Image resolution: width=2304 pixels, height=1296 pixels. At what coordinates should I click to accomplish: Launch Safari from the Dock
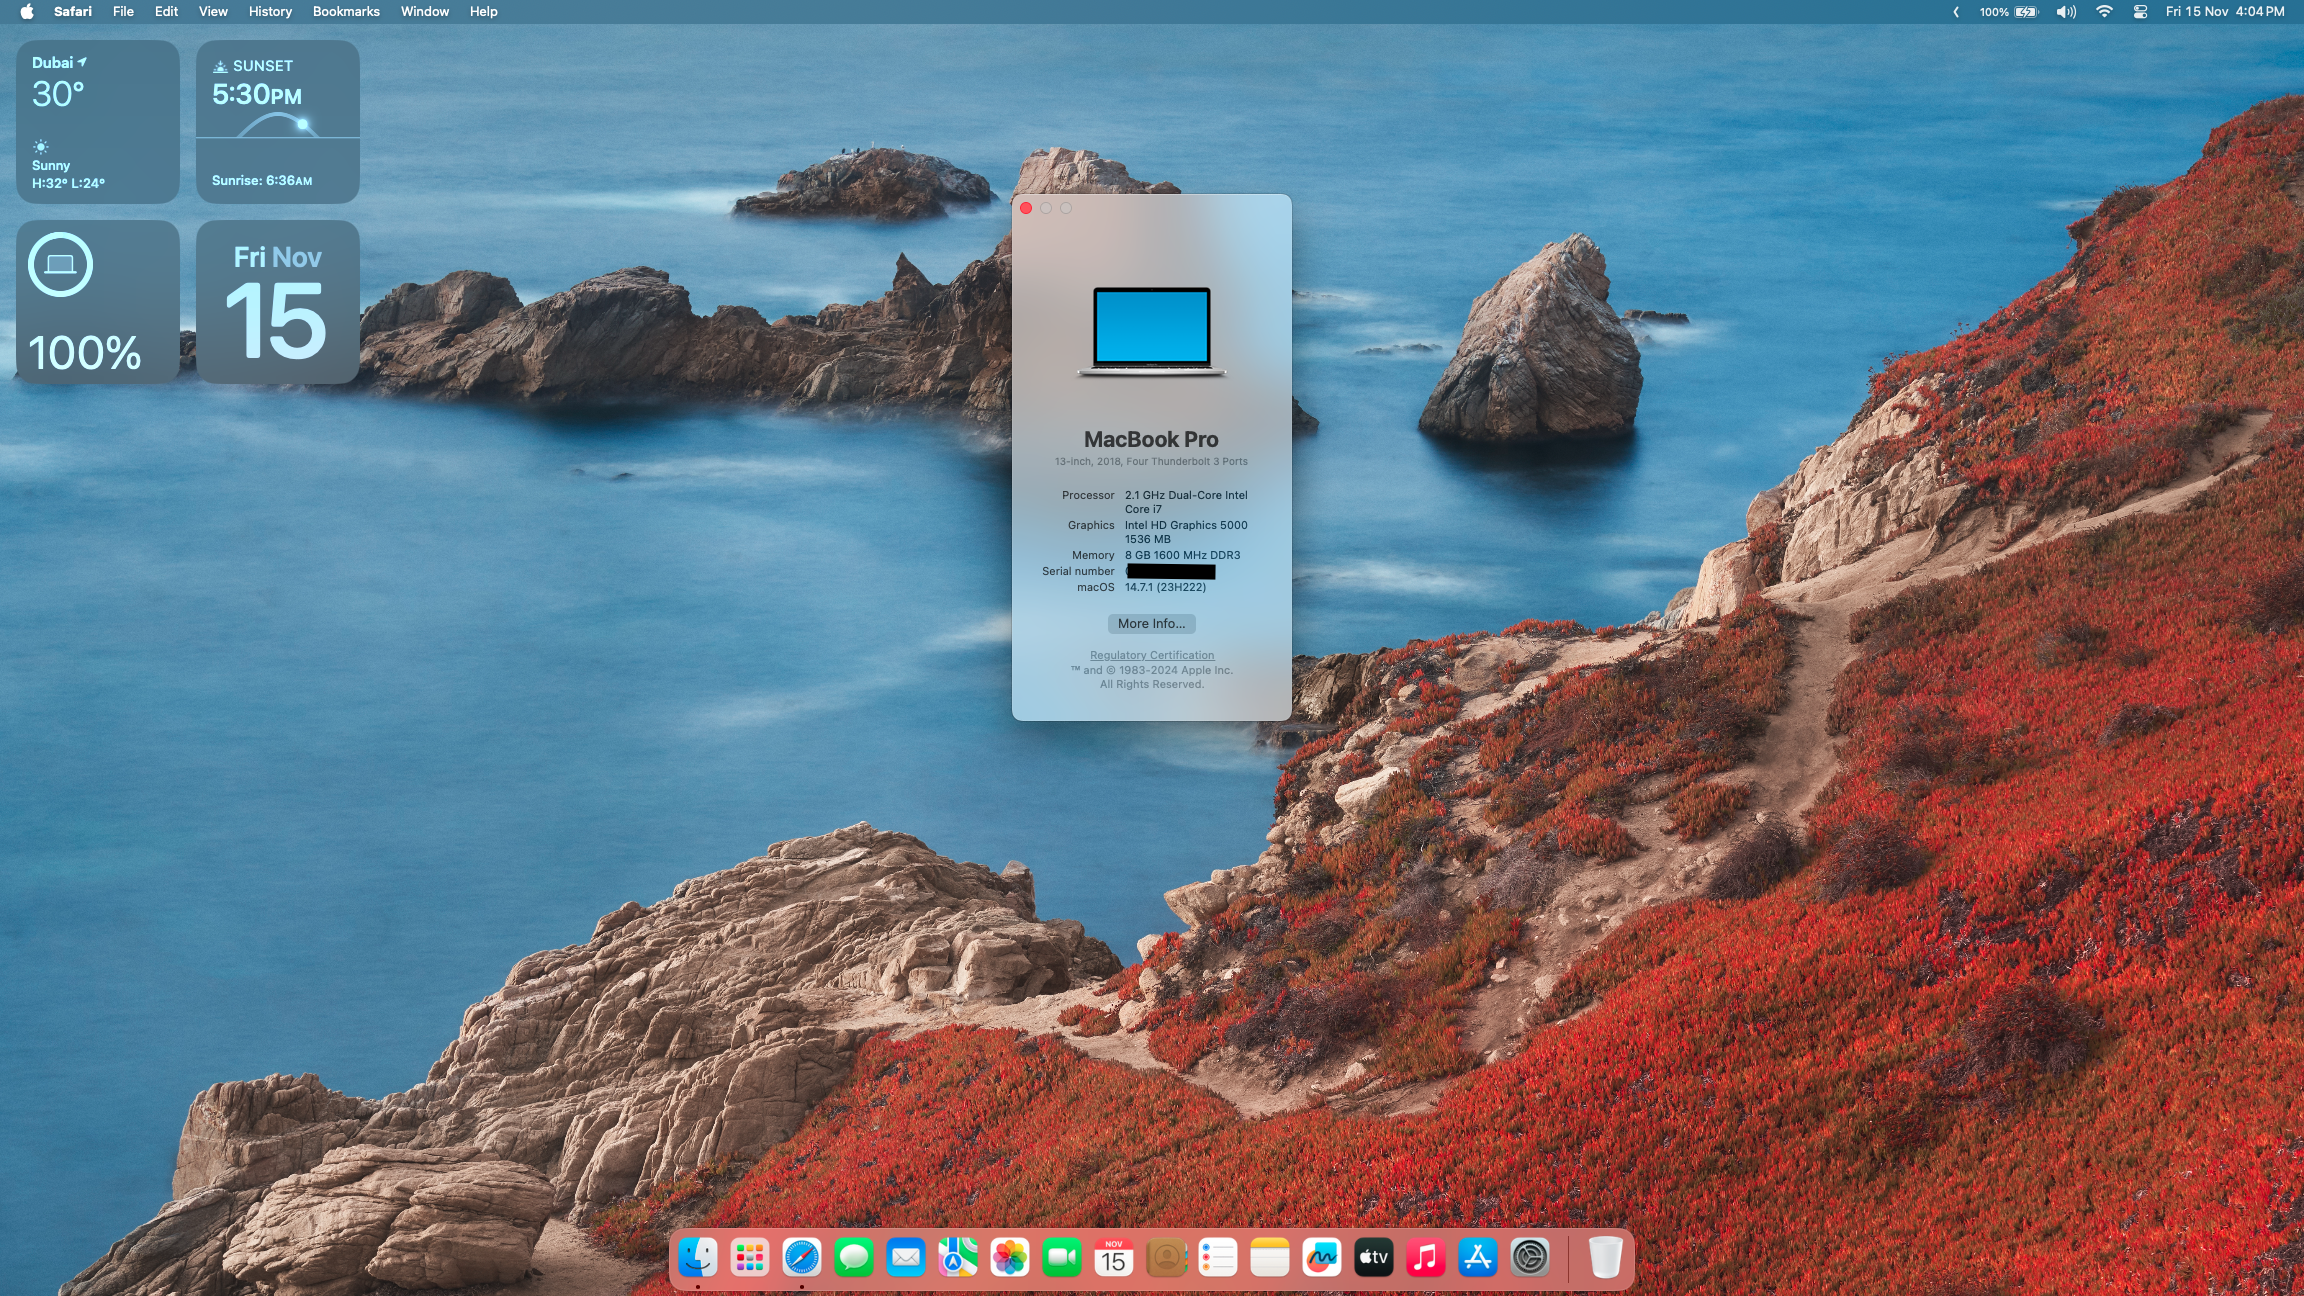(x=802, y=1257)
